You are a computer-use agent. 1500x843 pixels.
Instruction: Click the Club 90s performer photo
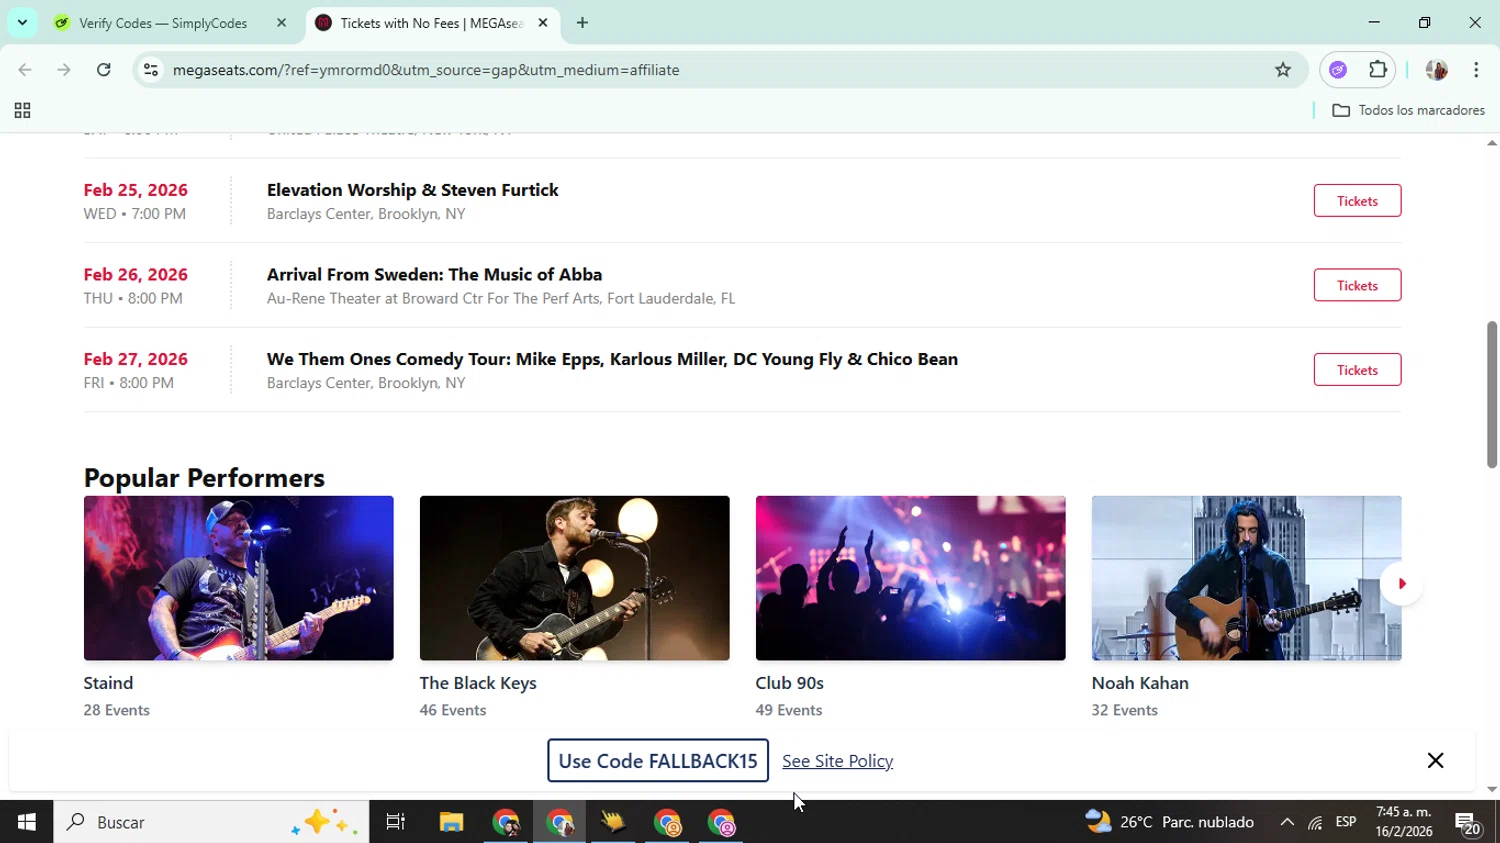(x=911, y=578)
